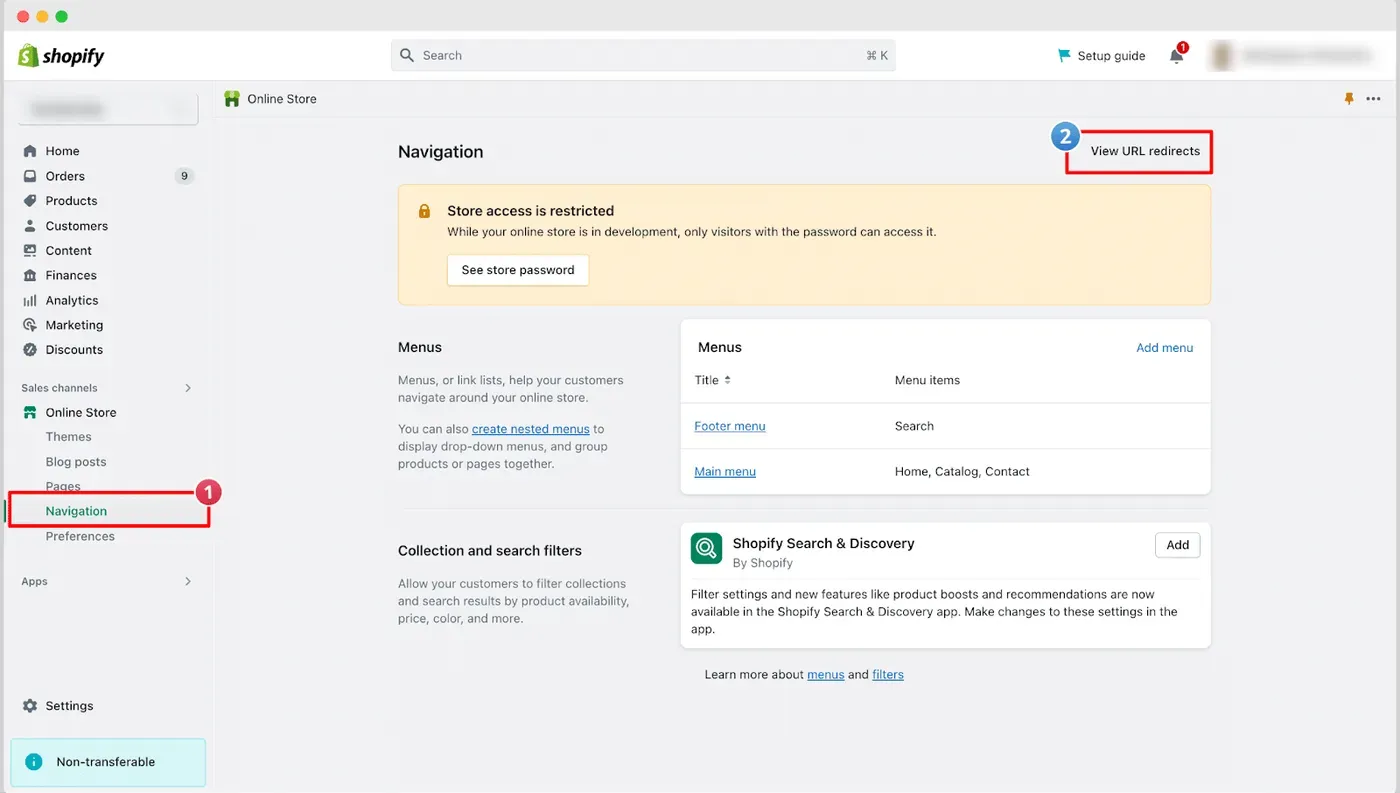Image resolution: width=1400 pixels, height=793 pixels.
Task: Click the Non-transferable info icon
Action: 34,762
